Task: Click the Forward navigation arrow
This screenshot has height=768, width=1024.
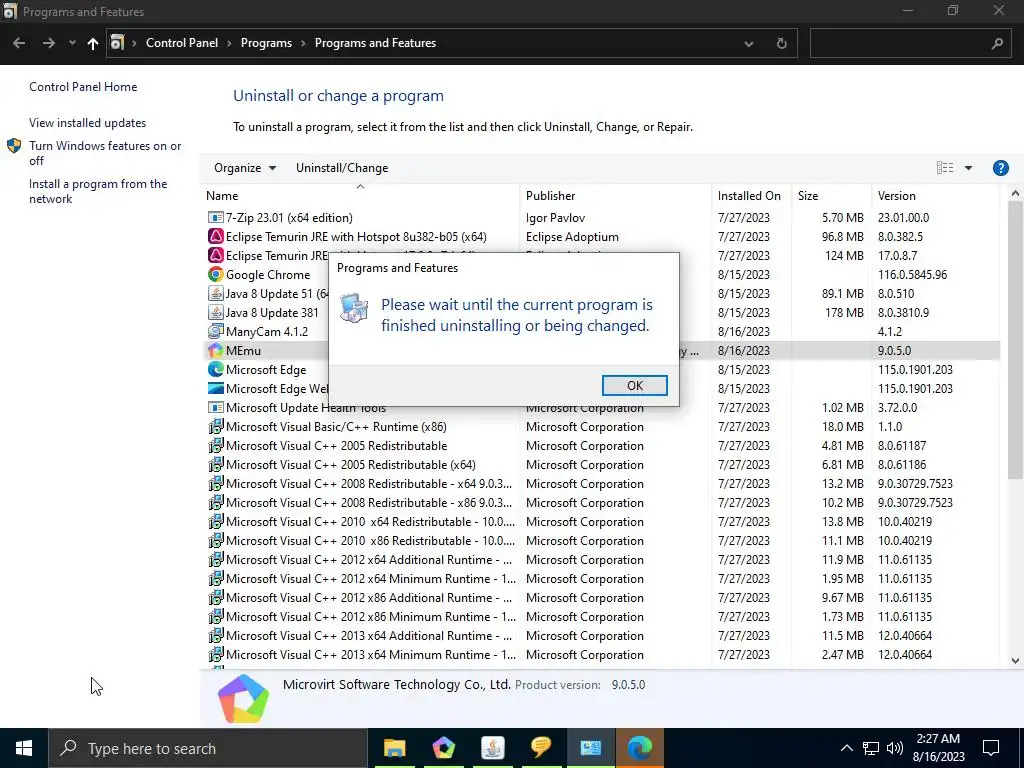Action: pos(48,43)
